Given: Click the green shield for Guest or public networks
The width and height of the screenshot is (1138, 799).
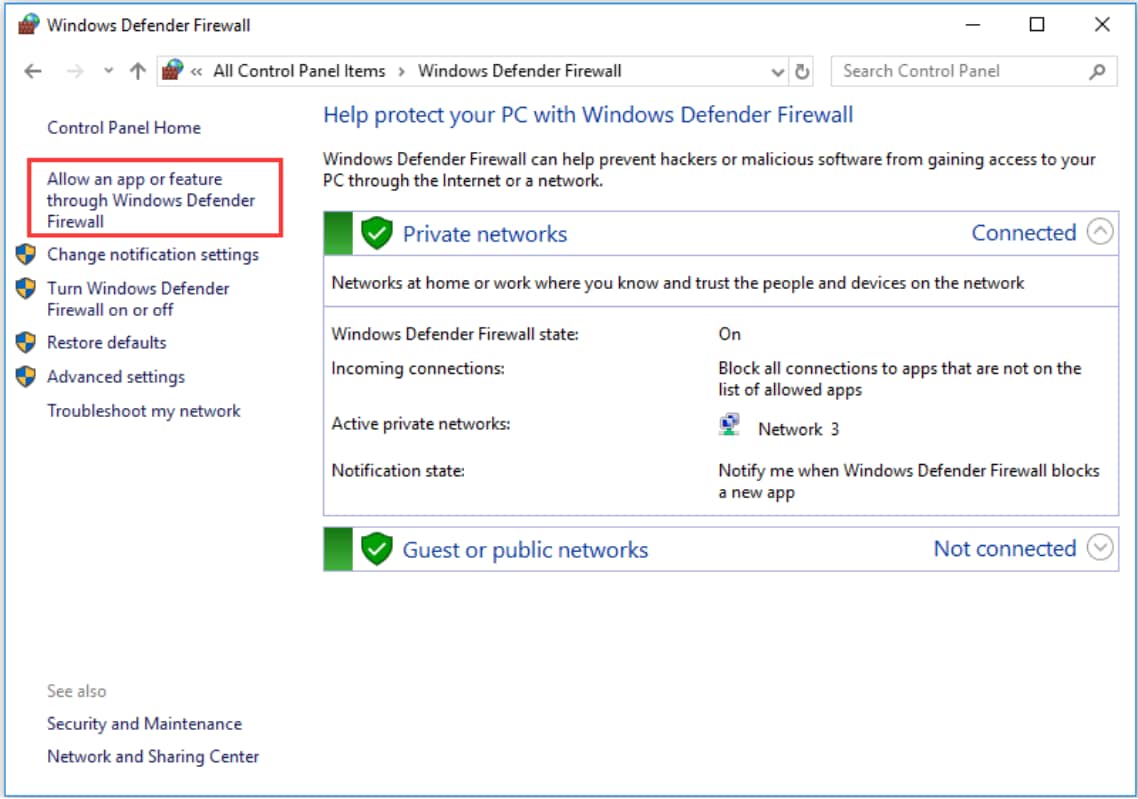Looking at the screenshot, I should [x=374, y=548].
